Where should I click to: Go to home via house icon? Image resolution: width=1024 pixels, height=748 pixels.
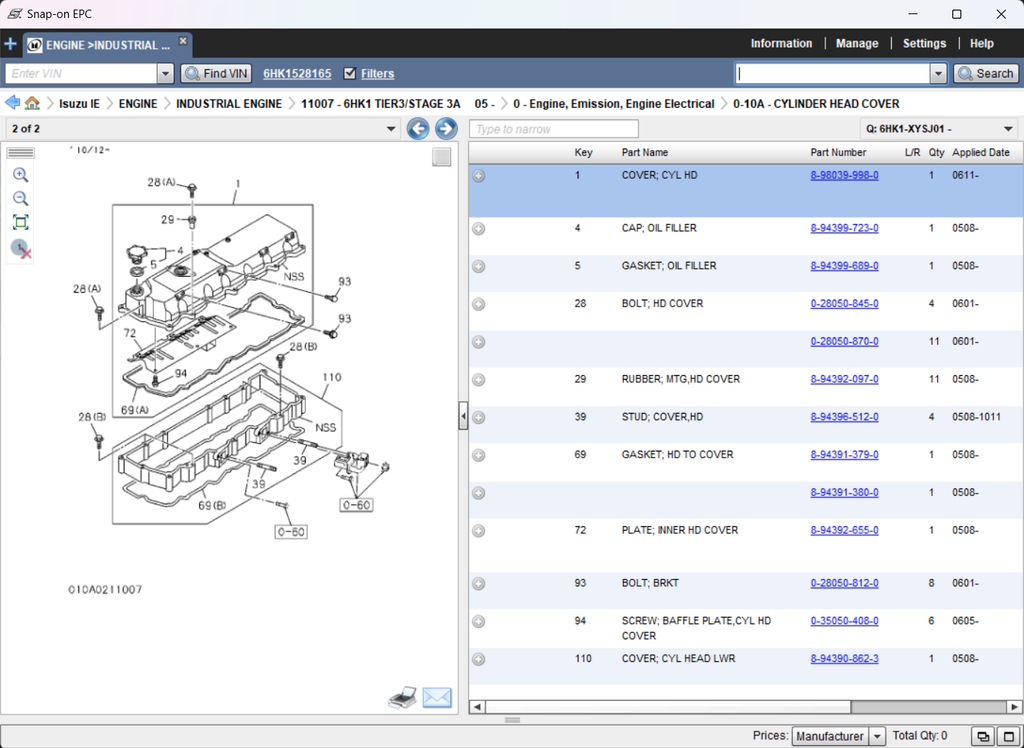(x=32, y=103)
